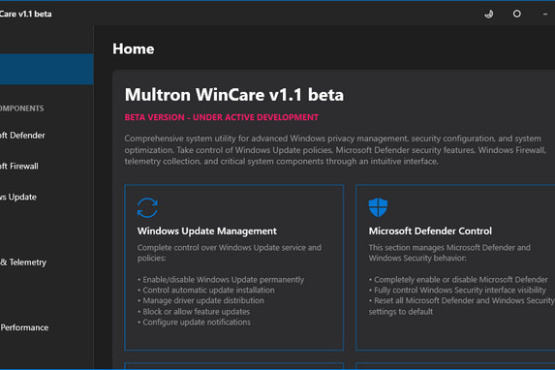This screenshot has width=555, height=370.
Task: Click the Windows Update Management card title
Action: (x=207, y=231)
